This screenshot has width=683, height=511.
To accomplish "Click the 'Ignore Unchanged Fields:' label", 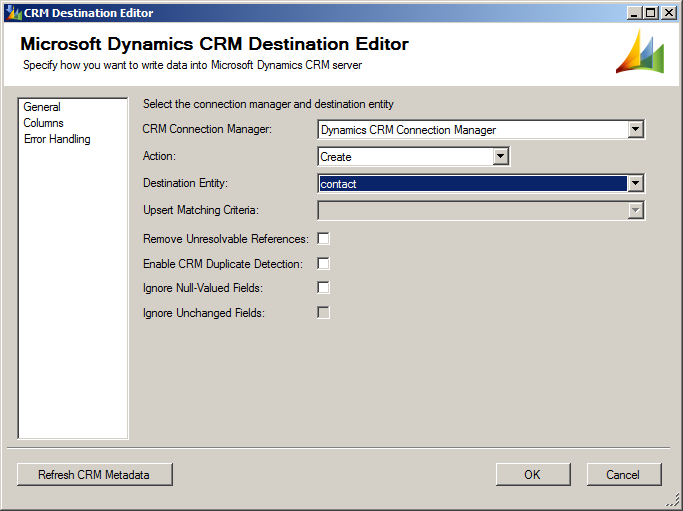I will (x=204, y=313).
